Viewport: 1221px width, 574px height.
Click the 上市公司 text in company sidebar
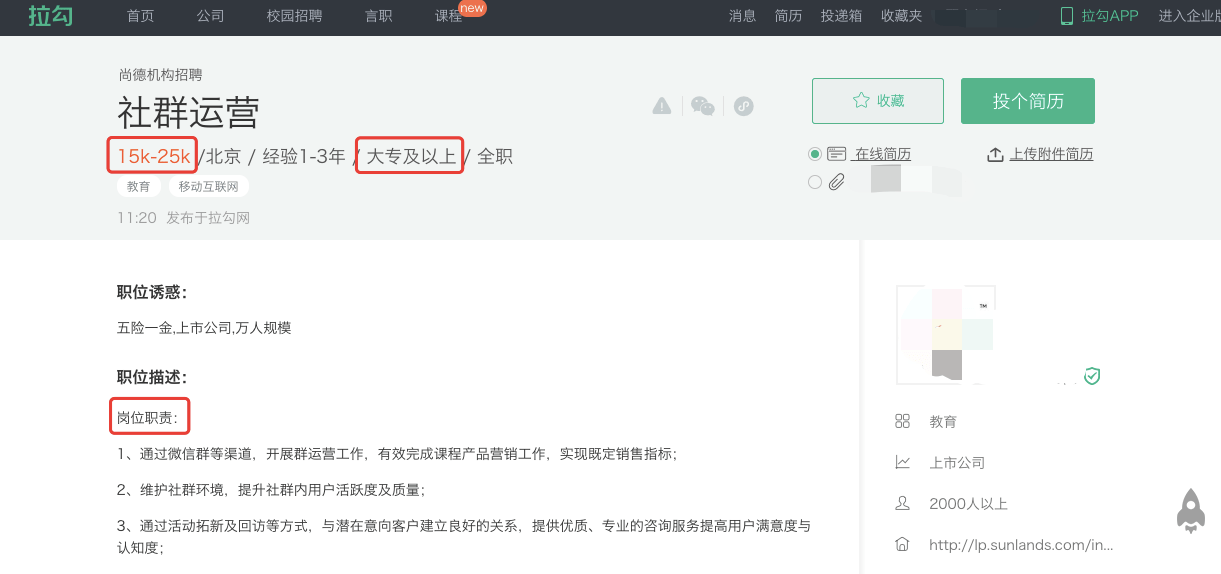957,462
